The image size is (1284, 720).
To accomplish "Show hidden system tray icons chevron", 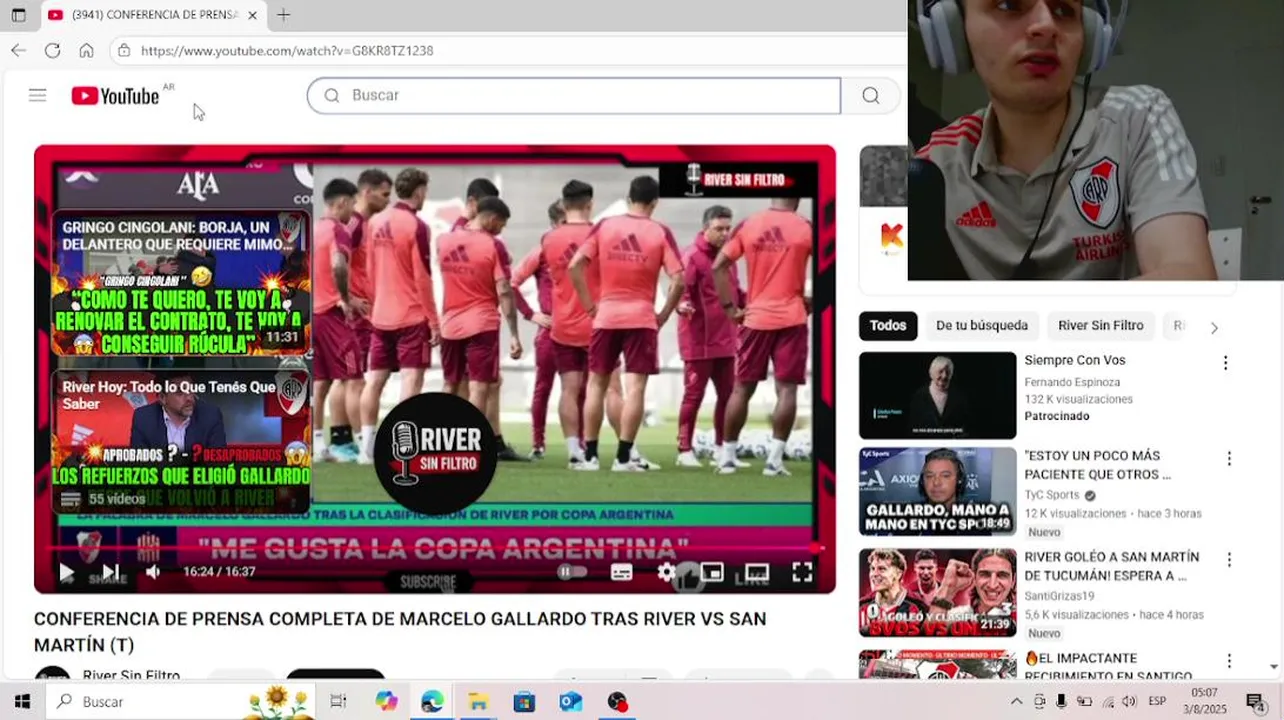I will pos(1016,702).
